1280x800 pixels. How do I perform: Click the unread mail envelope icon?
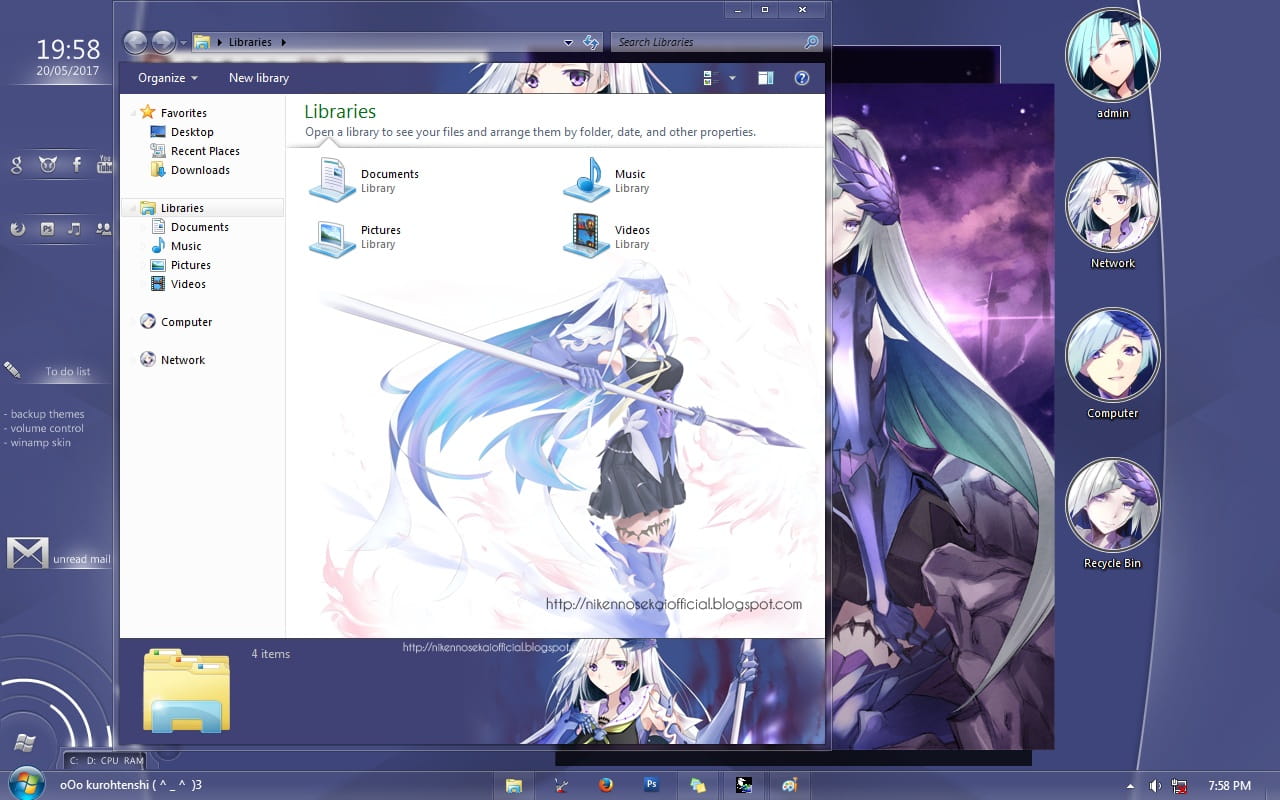pyautogui.click(x=27, y=552)
